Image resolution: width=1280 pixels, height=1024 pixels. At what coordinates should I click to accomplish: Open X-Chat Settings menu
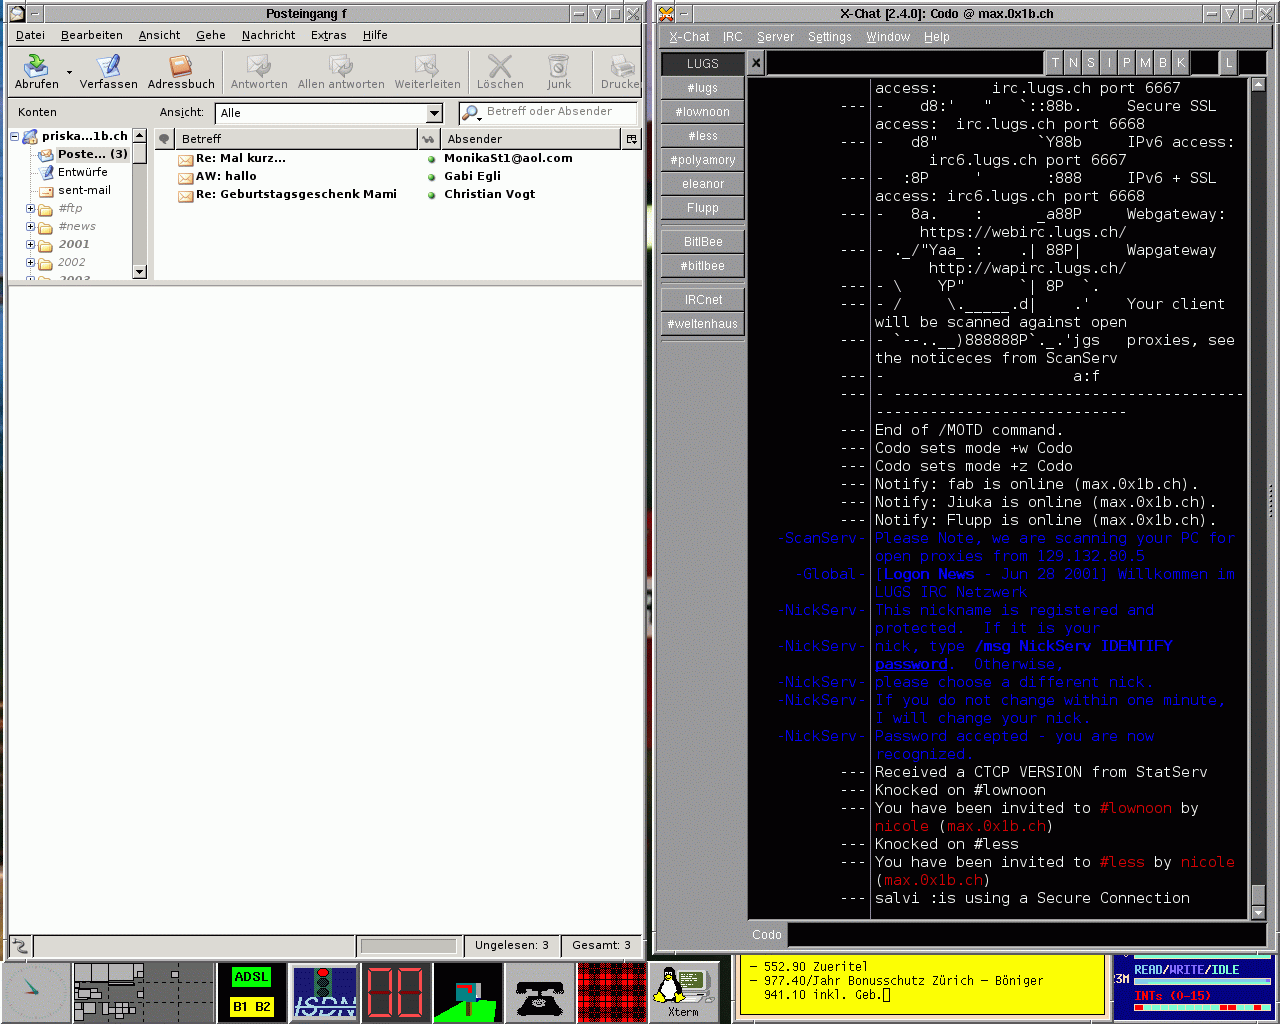[829, 37]
